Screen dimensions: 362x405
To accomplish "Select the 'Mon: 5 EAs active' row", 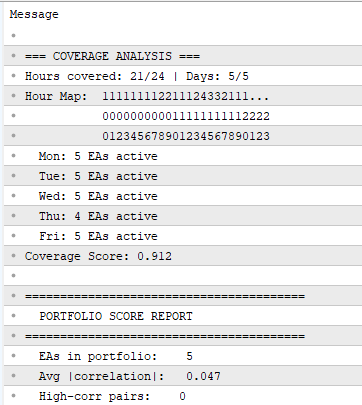I will 183,156.
